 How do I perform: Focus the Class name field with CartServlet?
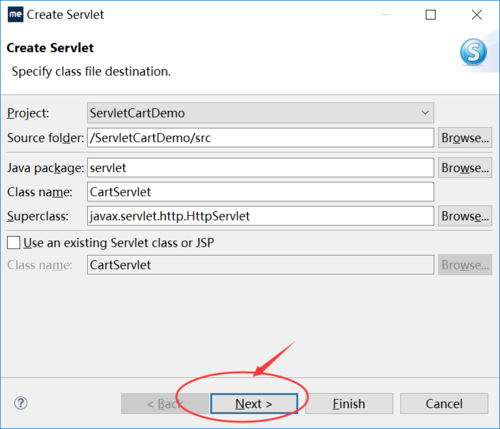(x=260, y=192)
